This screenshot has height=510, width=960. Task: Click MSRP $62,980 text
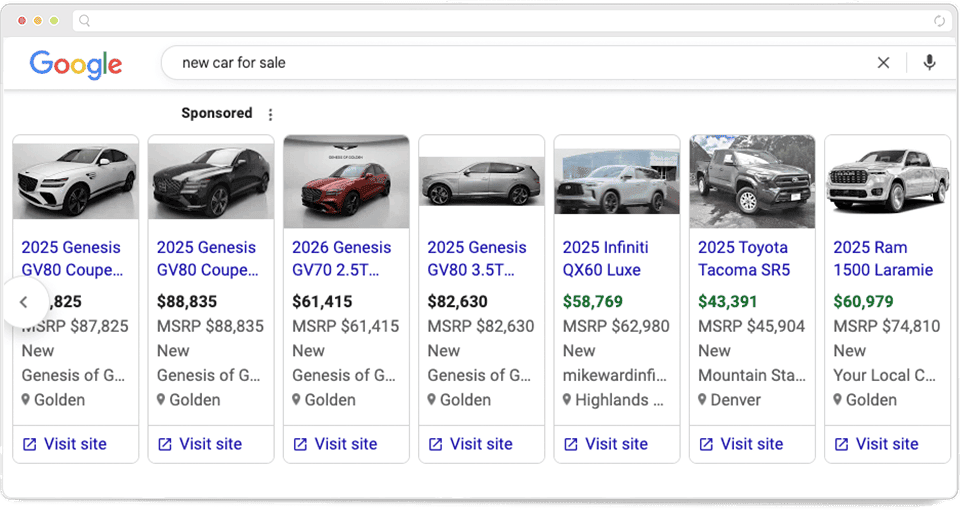click(x=616, y=326)
